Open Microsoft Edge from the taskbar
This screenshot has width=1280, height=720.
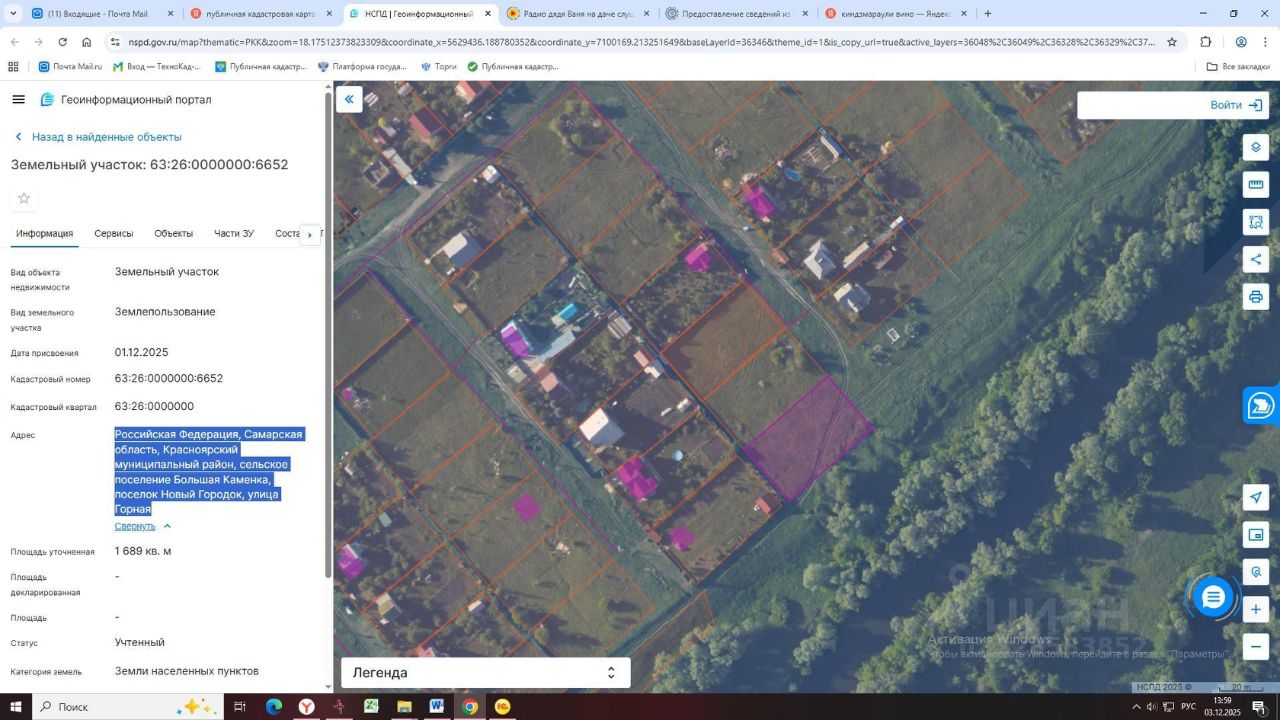pos(273,707)
